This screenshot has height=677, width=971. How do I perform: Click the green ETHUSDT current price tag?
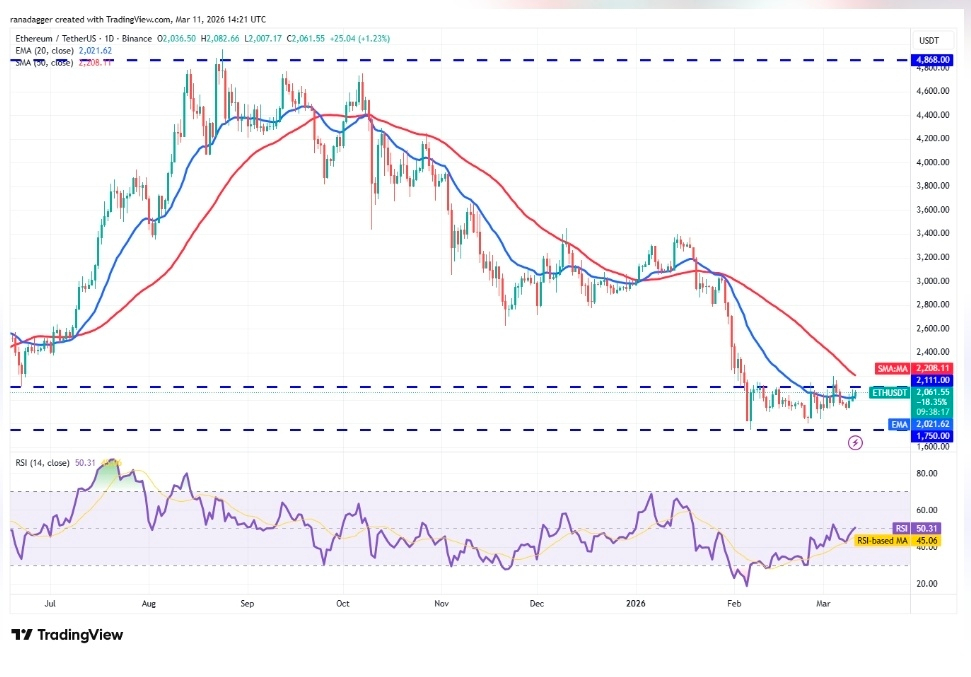pyautogui.click(x=910, y=392)
